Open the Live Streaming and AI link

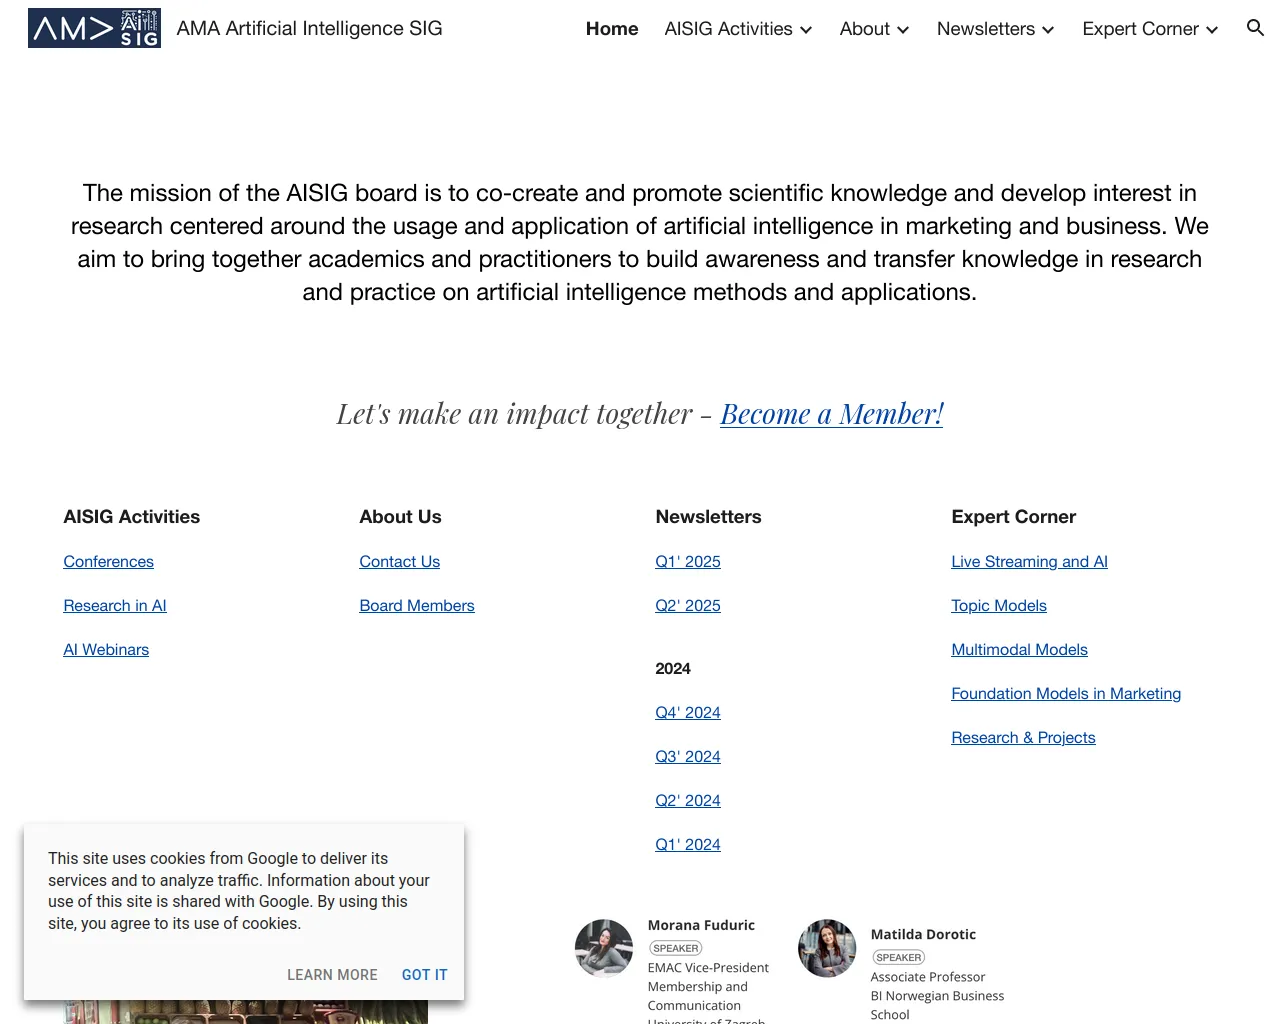click(1029, 562)
